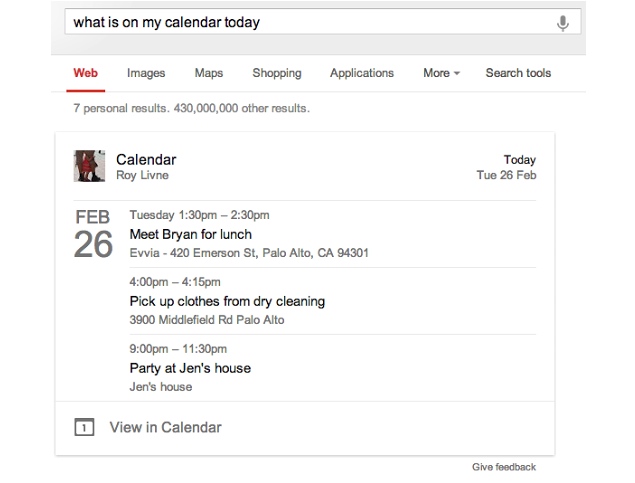Screen dimensions: 635x483
Task: Click the Give feedback link
Action: (504, 467)
